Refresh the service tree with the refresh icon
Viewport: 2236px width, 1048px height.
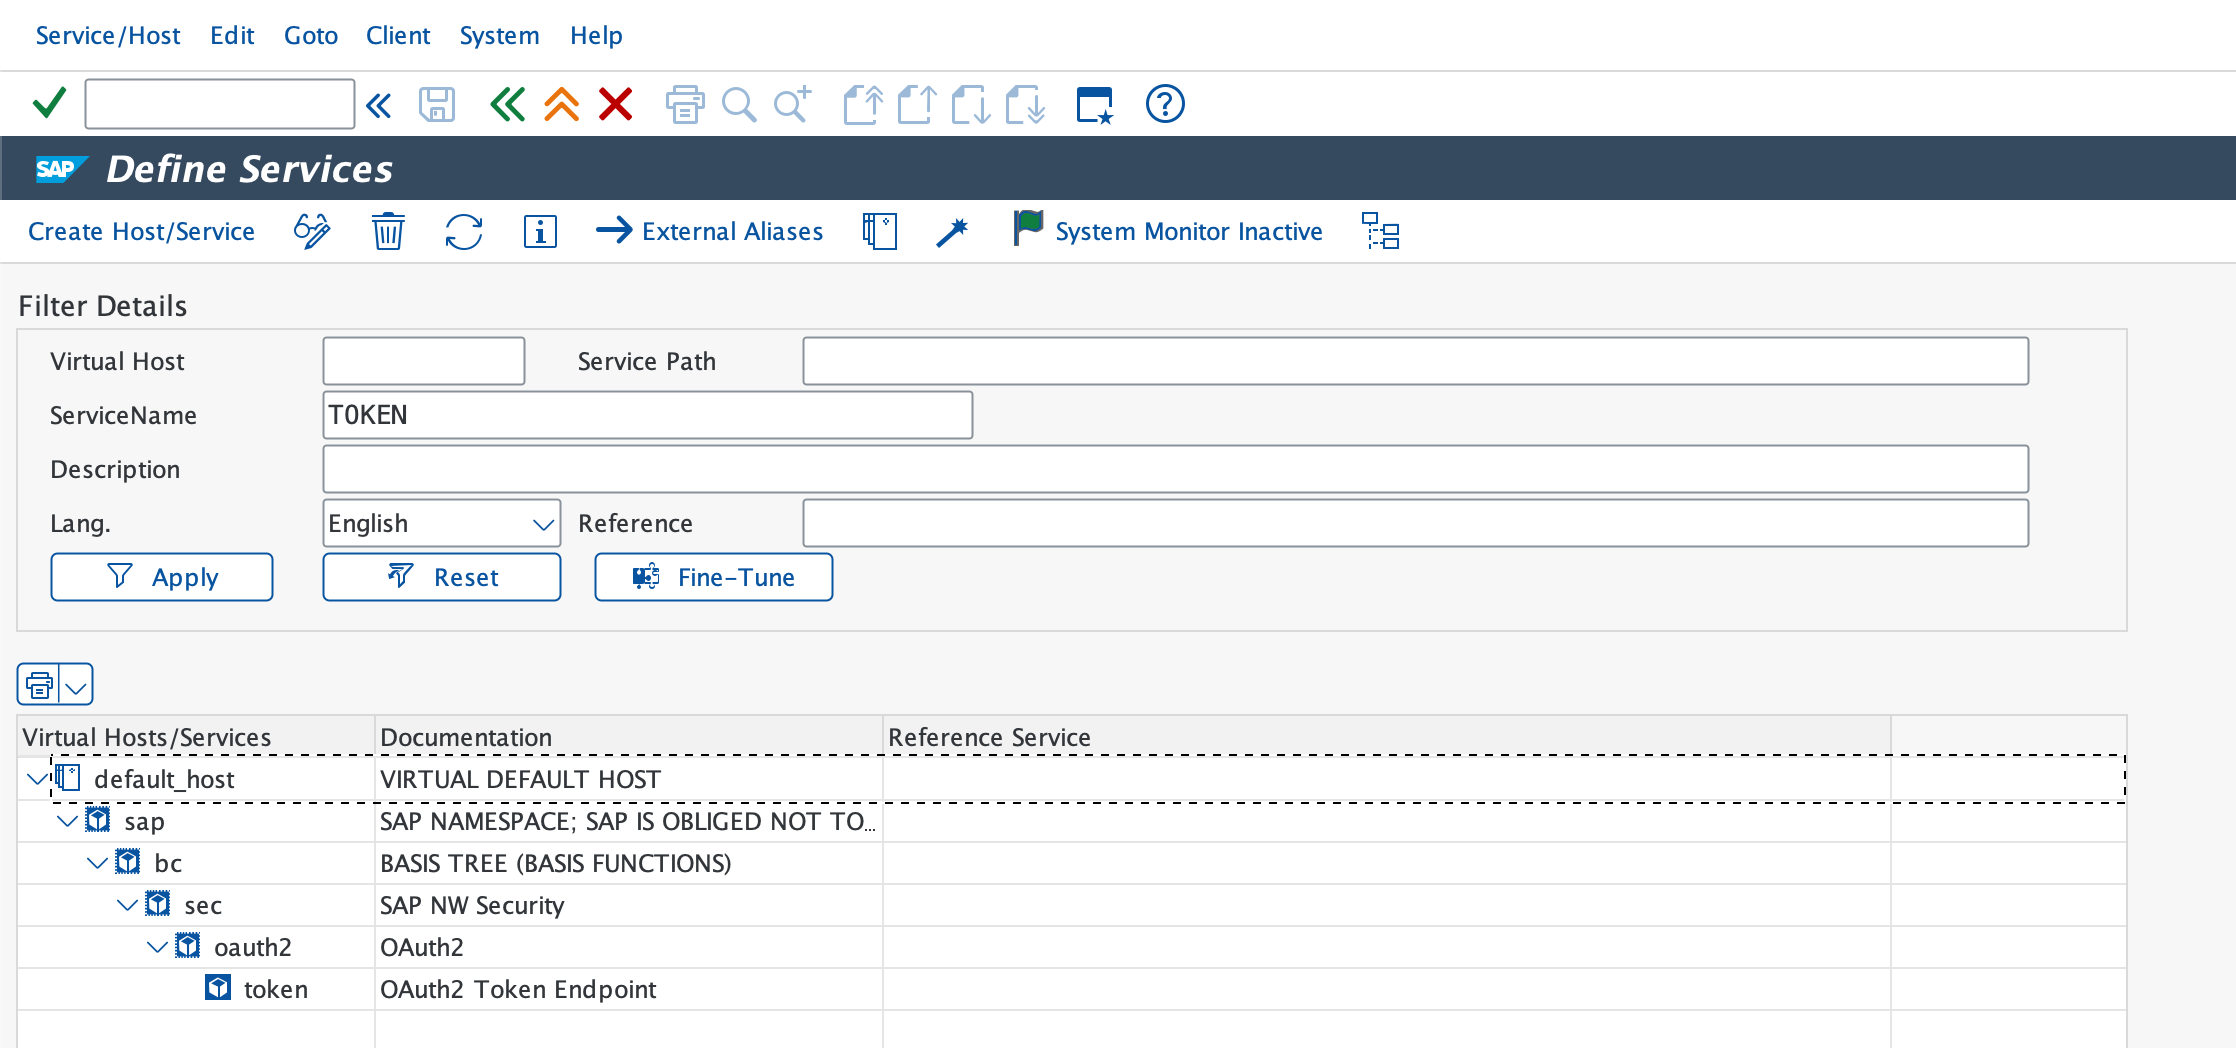coord(463,231)
